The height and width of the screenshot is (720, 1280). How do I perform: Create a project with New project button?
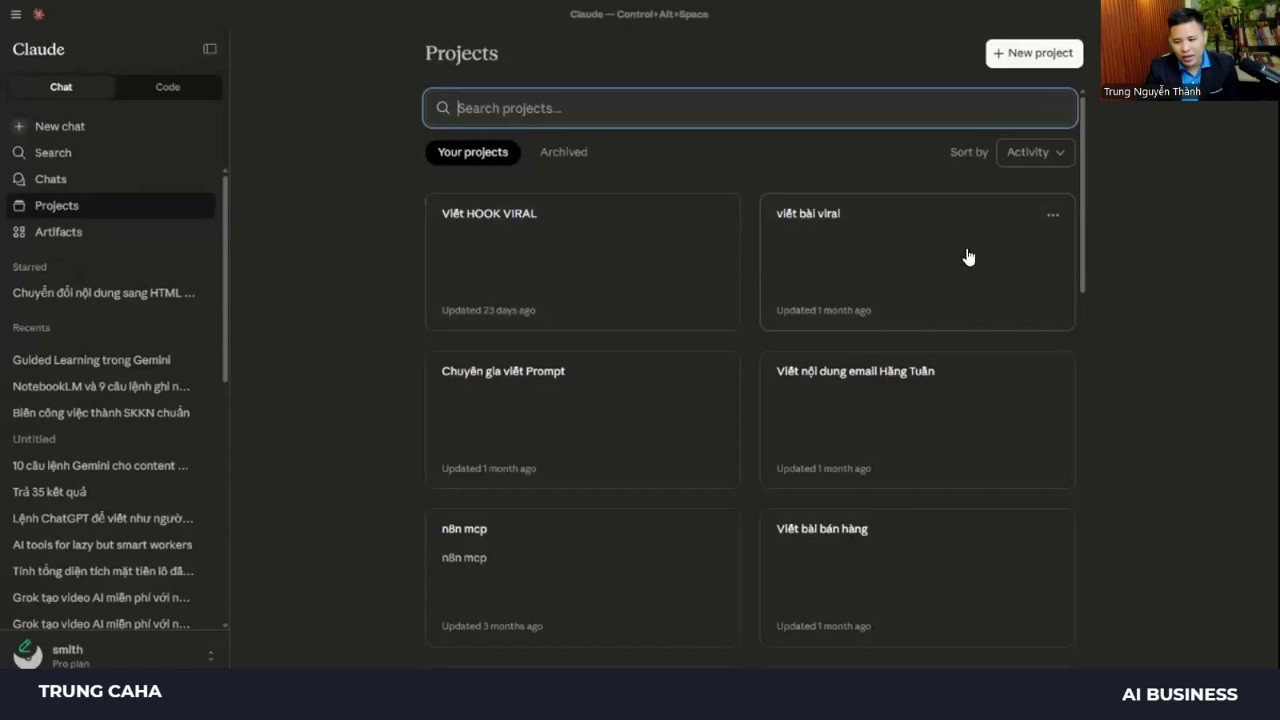pyautogui.click(x=1034, y=54)
